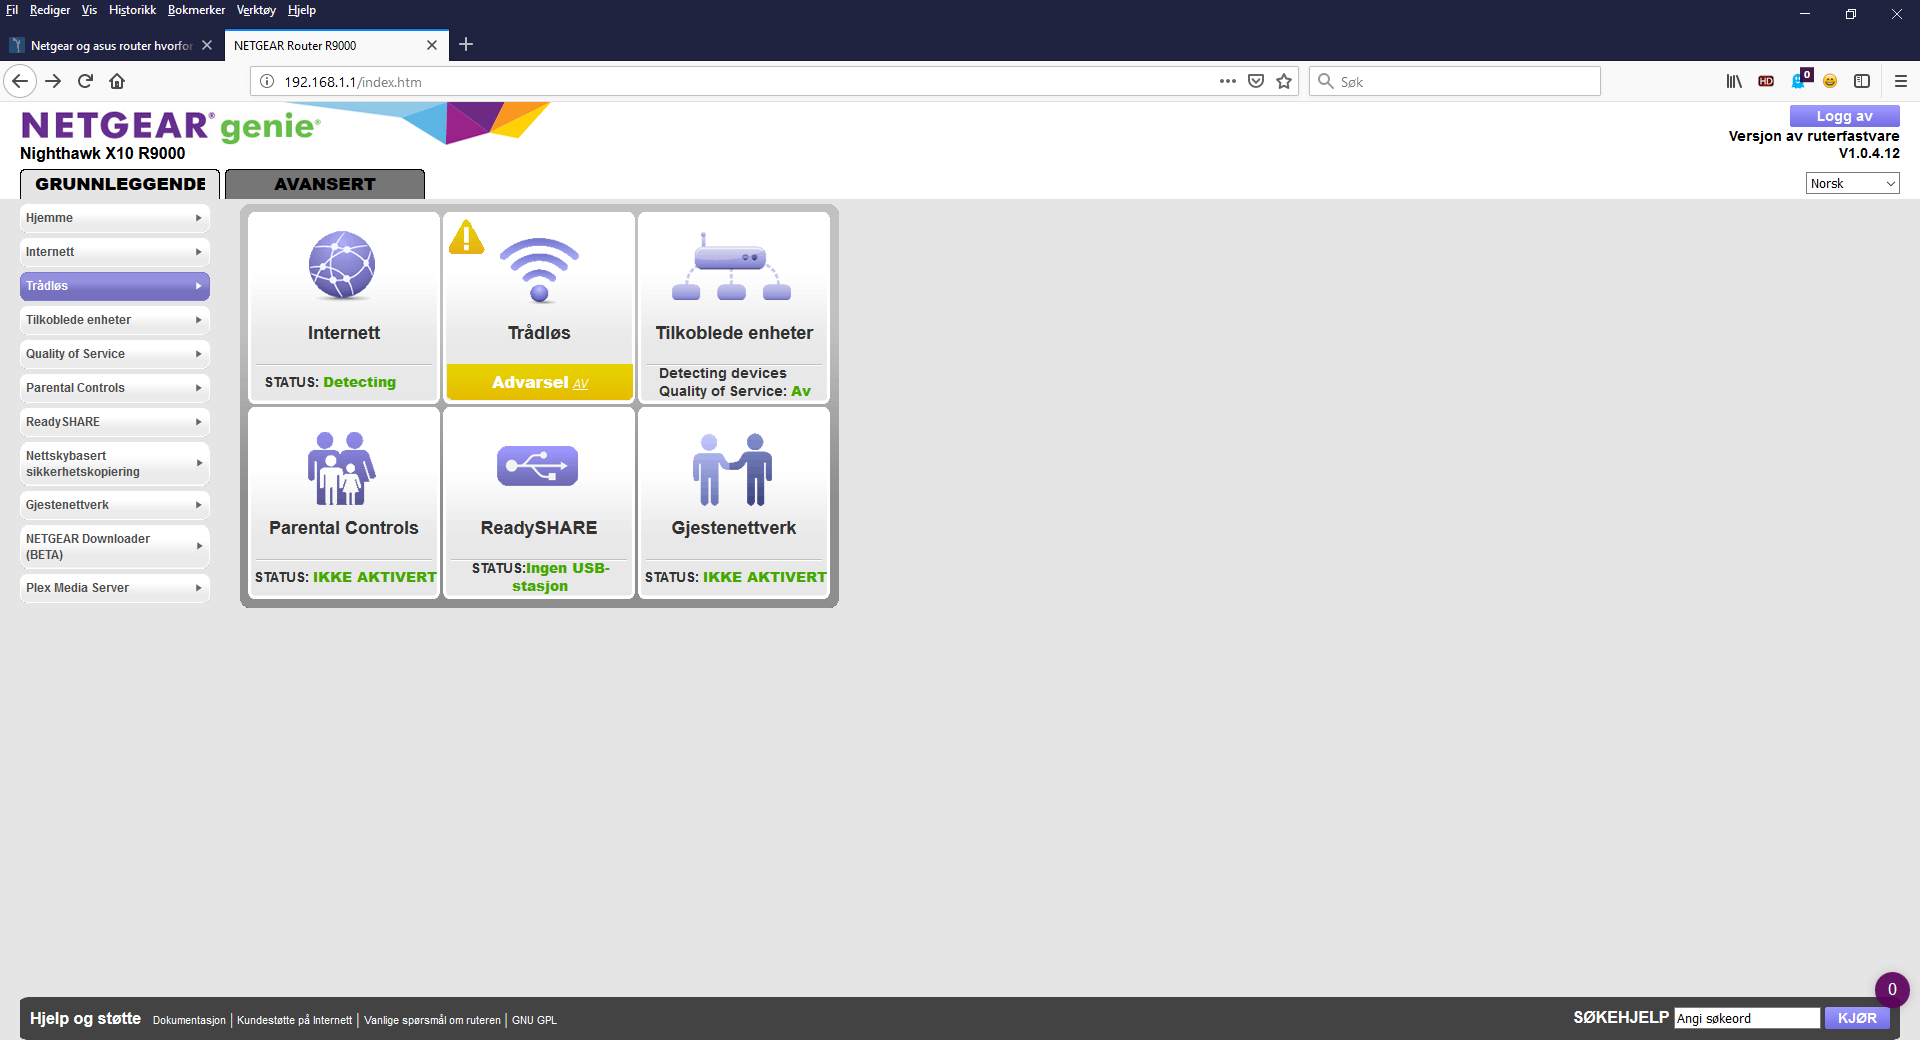Screen dimensions: 1920x1040
Task: Toggle the browser sidebar icon
Action: tap(1862, 81)
